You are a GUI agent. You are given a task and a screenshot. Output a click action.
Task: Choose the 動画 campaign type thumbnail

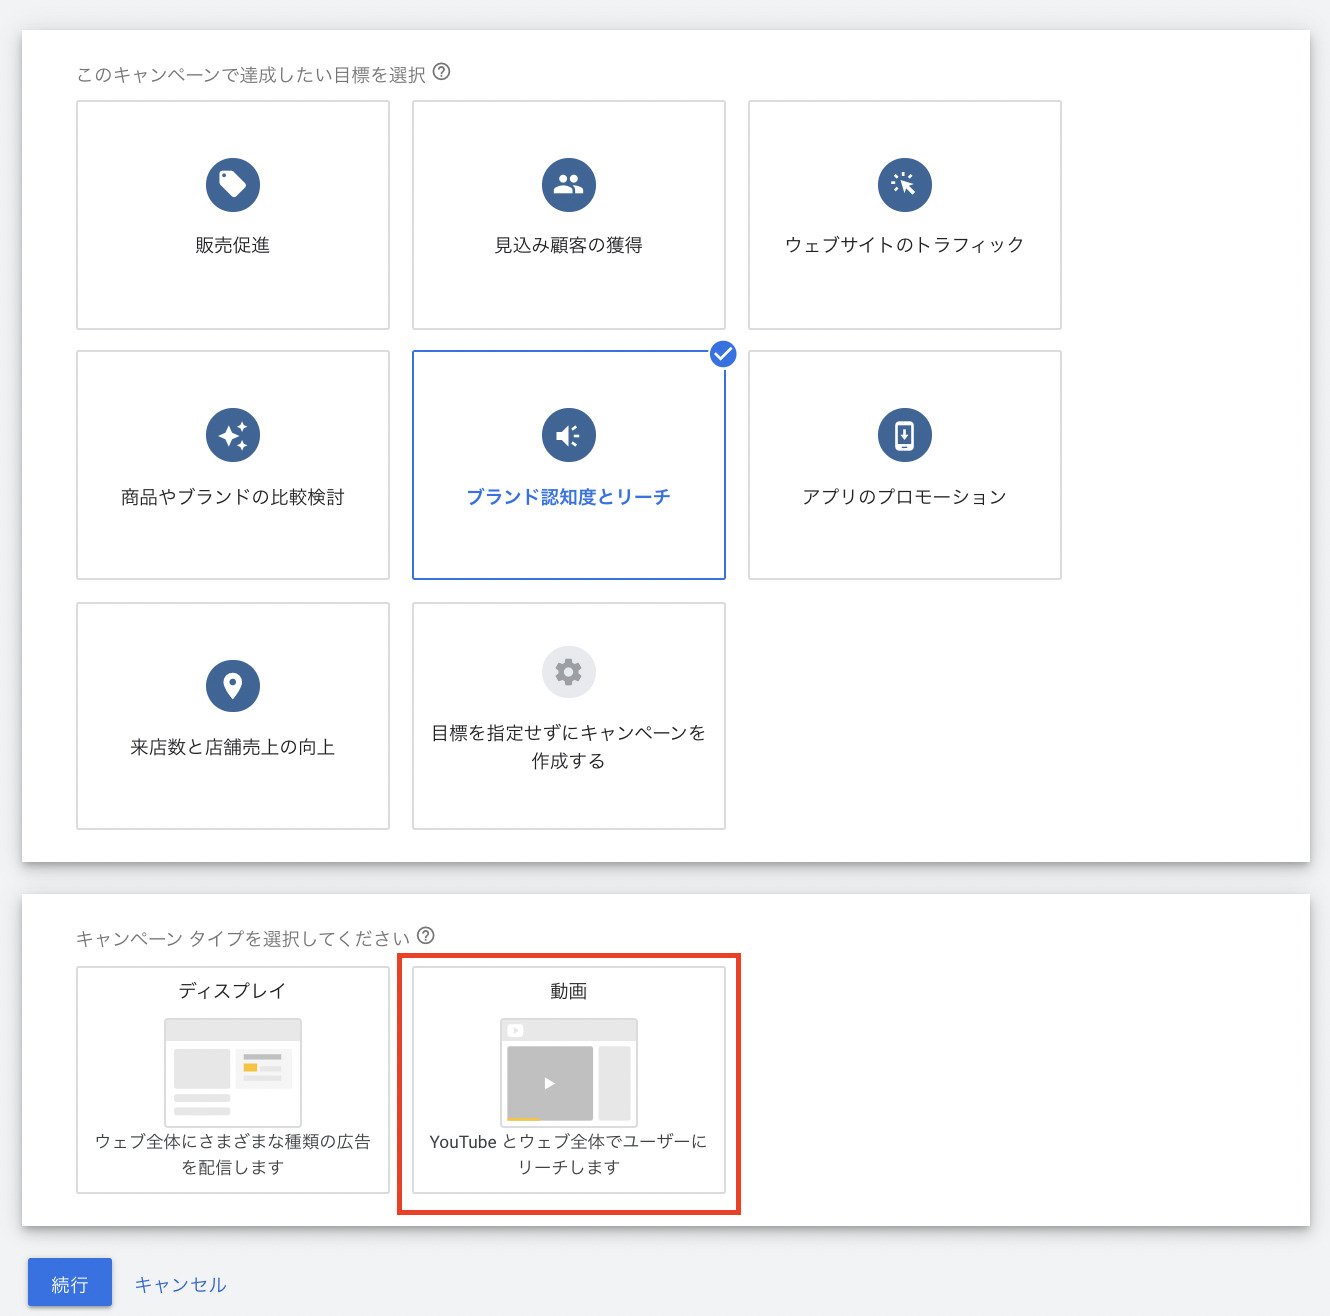point(569,1073)
